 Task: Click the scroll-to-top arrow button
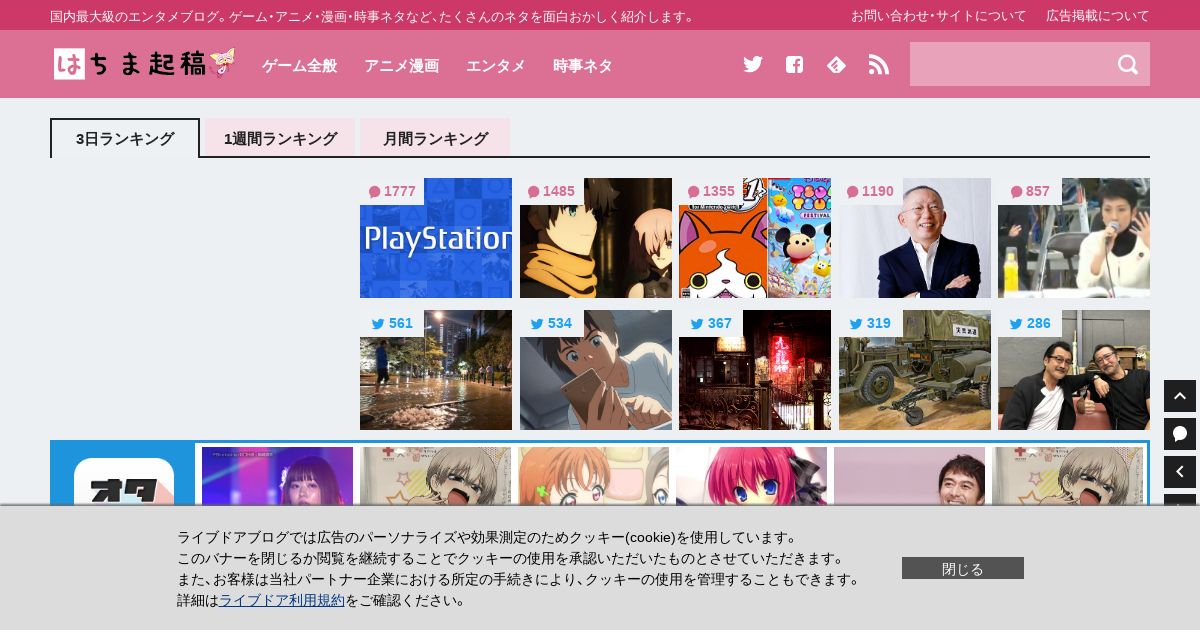[1180, 396]
